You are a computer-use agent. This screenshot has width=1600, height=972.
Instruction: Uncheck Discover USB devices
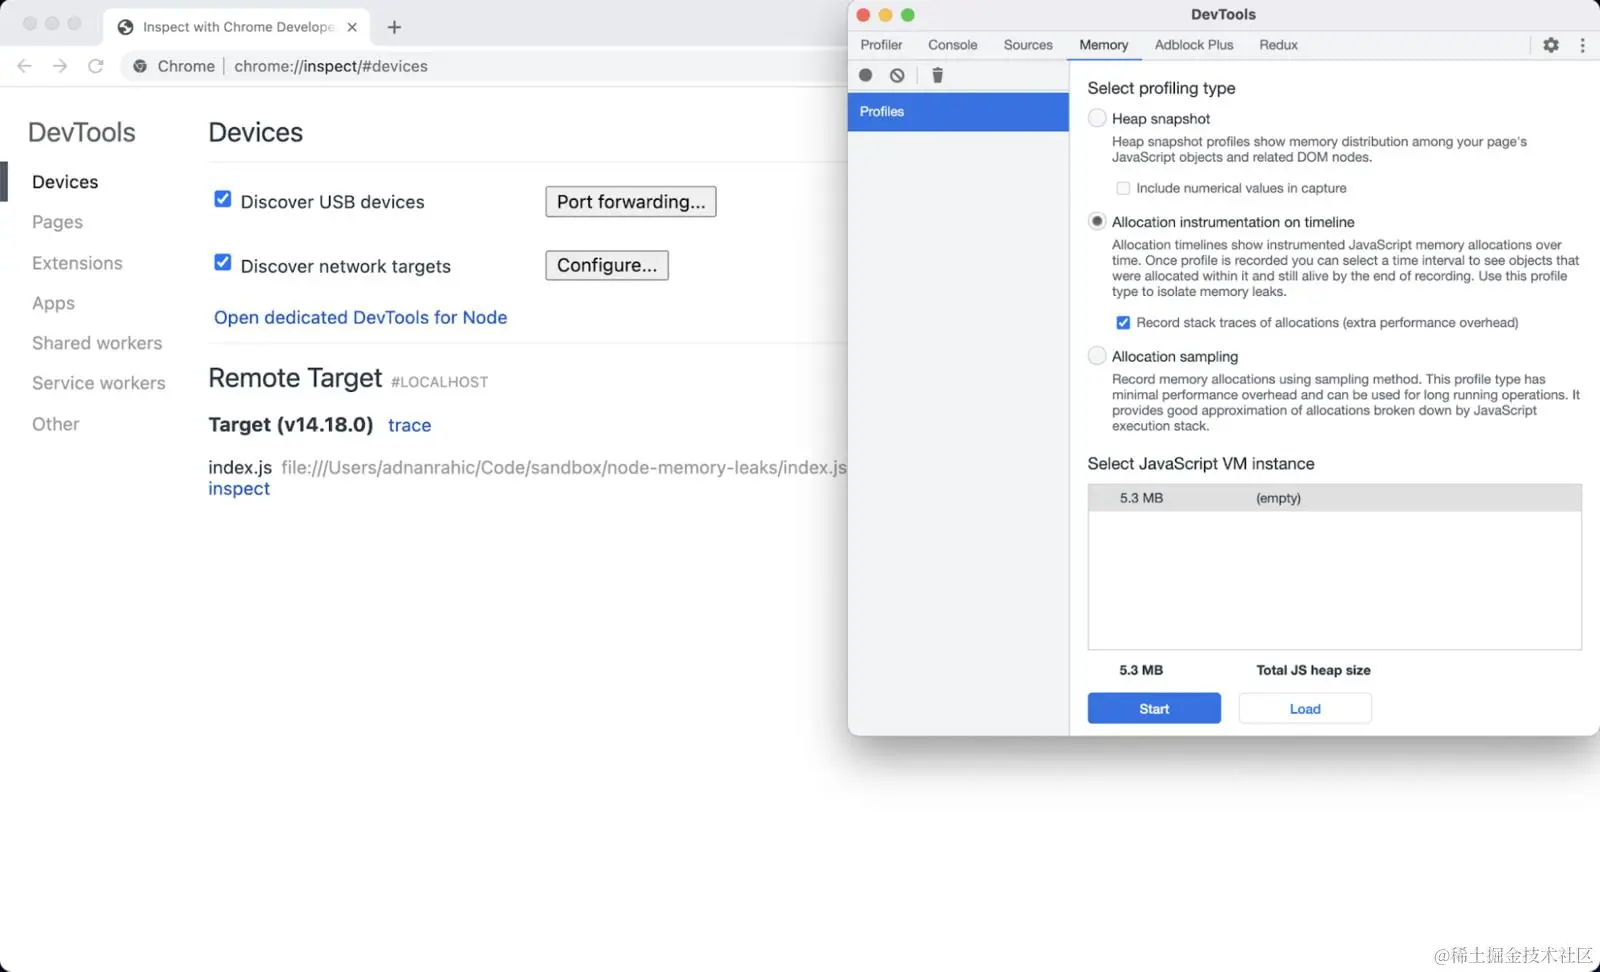point(222,199)
